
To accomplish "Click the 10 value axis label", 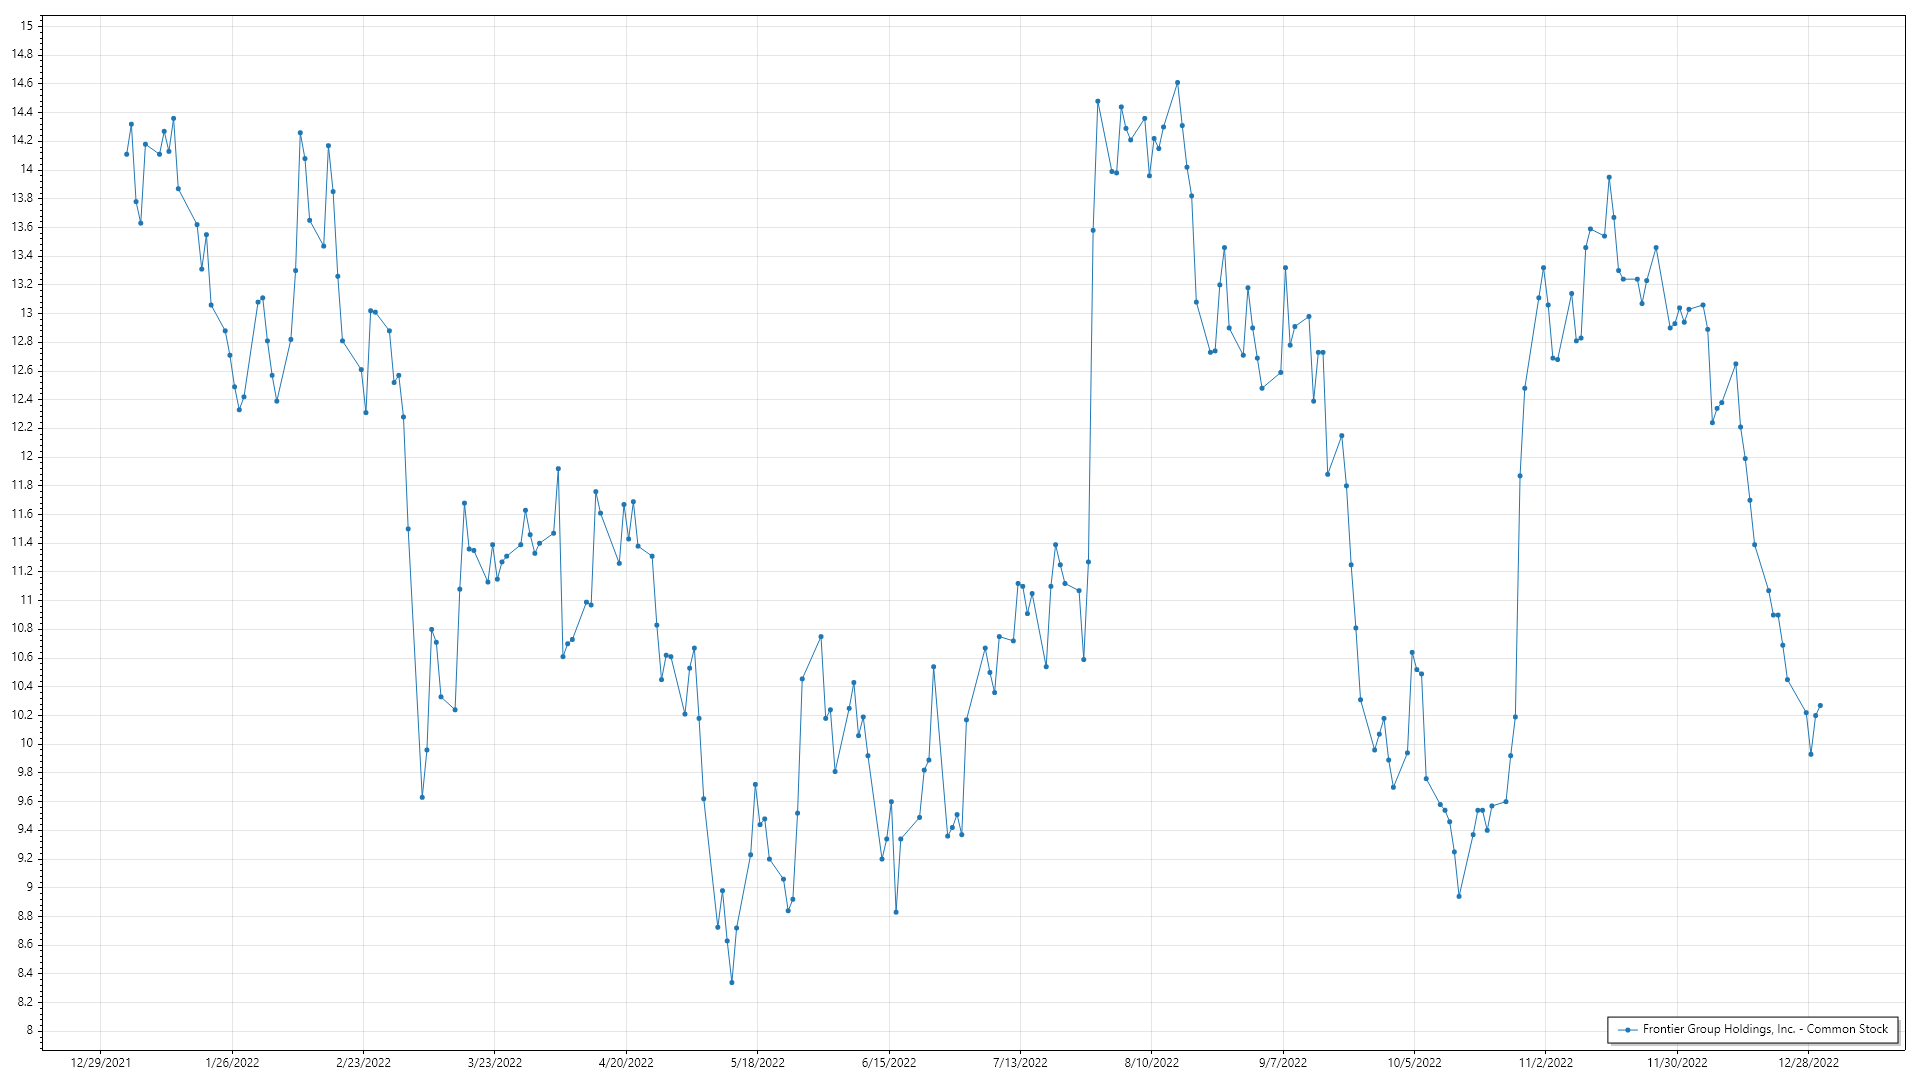I will [x=27, y=743].
